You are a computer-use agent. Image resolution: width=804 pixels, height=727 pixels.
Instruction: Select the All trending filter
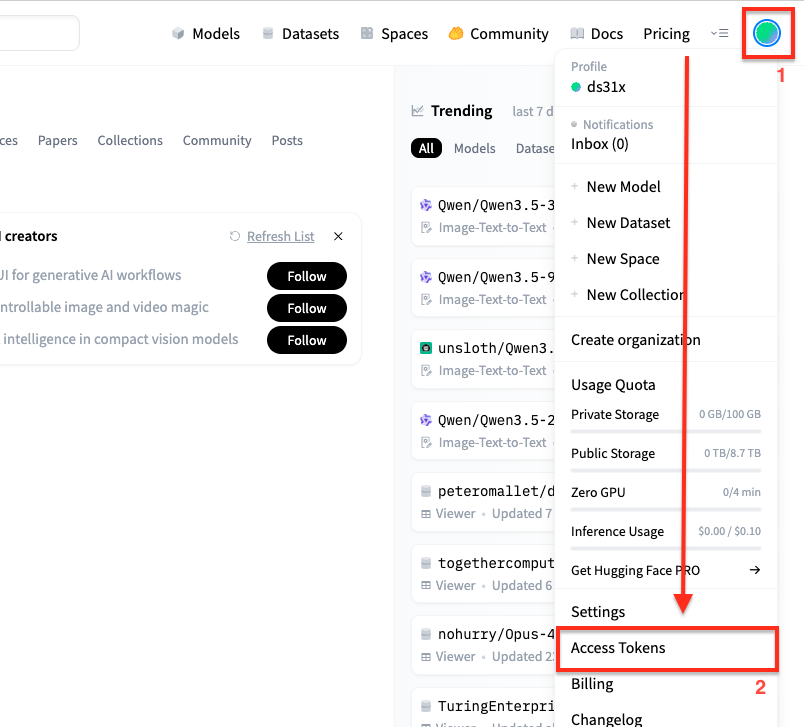(426, 148)
